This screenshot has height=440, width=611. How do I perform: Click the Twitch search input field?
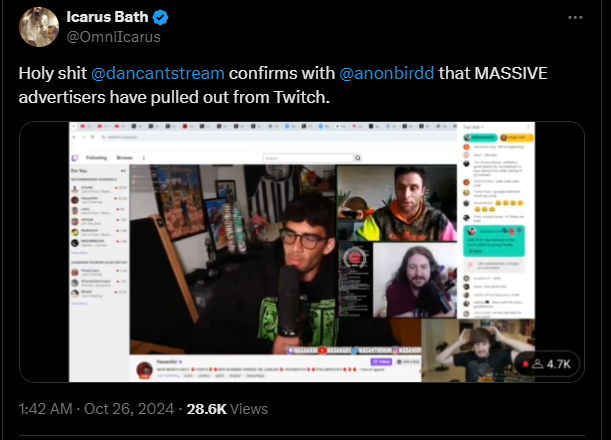point(308,158)
